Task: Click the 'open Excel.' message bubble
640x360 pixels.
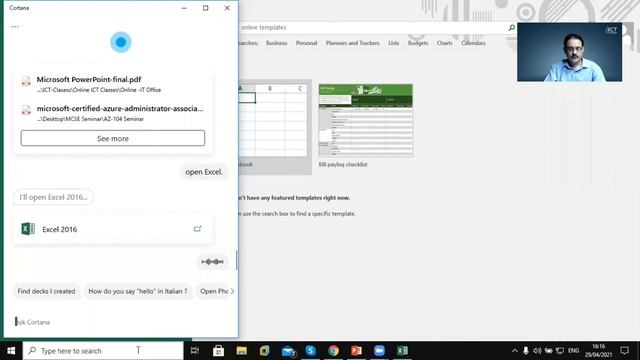Action: click(204, 172)
